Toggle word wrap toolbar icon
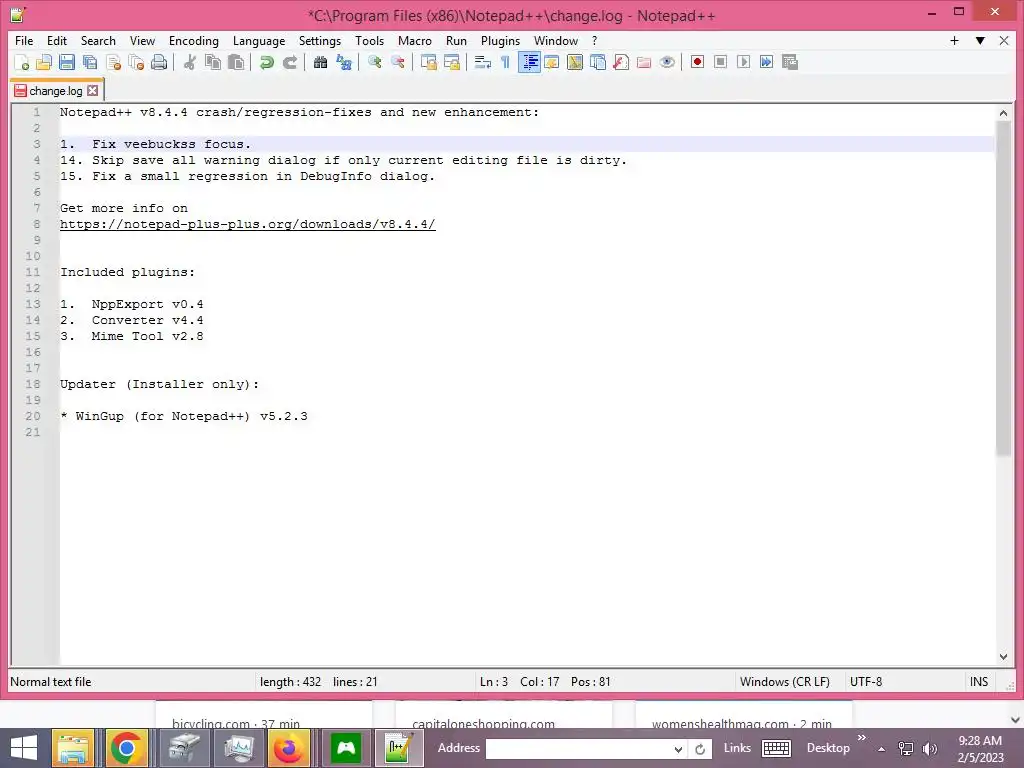This screenshot has height=768, width=1024. 483,62
